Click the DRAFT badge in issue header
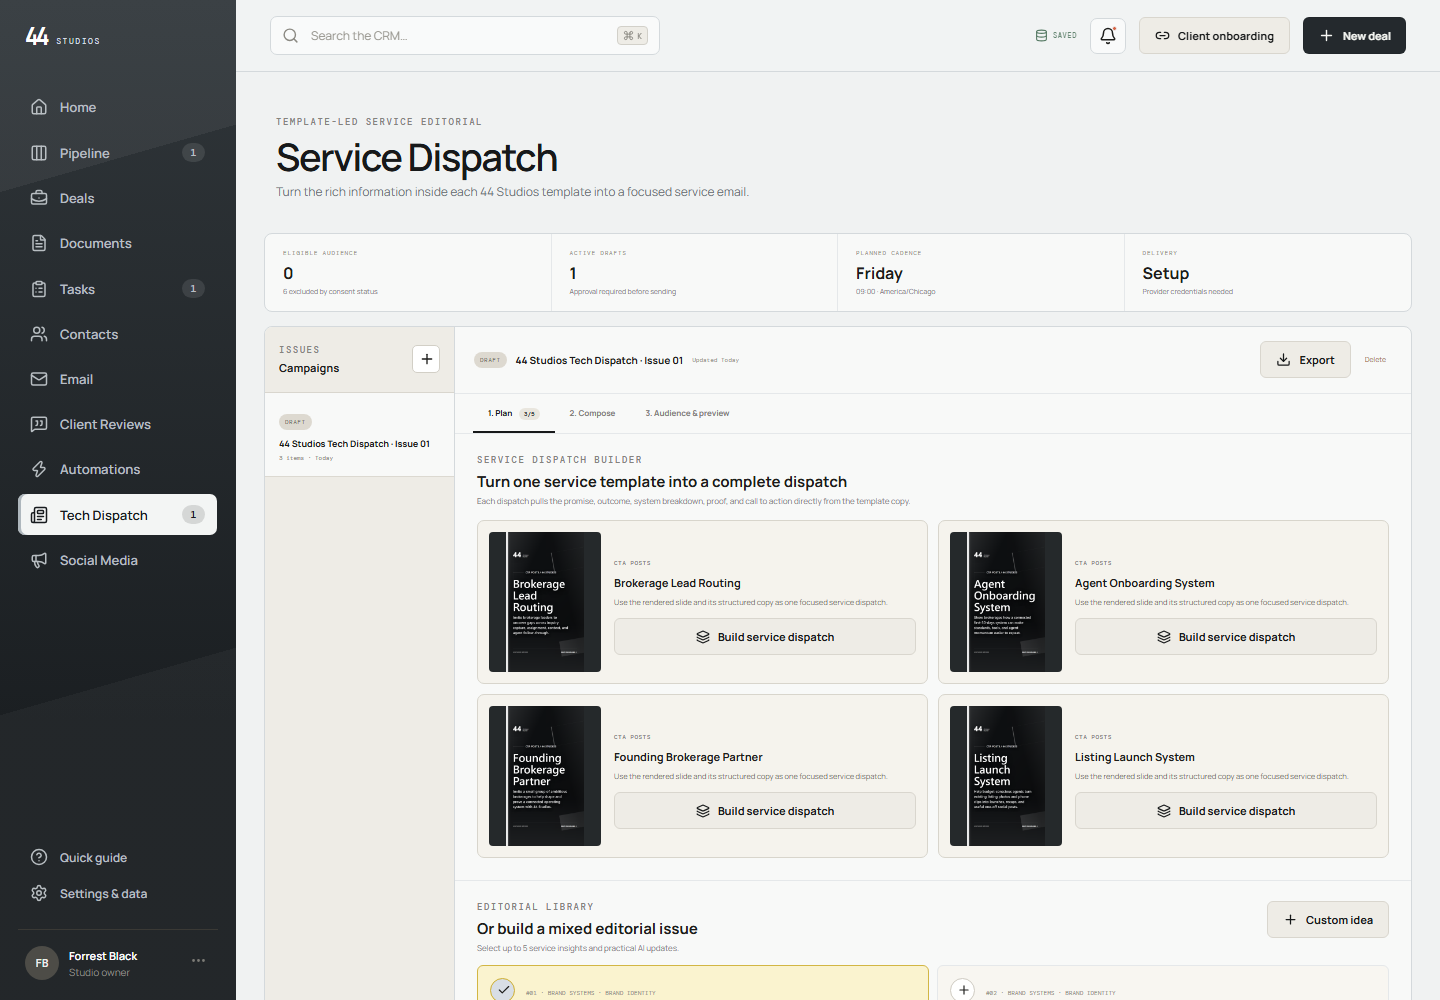The image size is (1440, 1000). coord(490,360)
